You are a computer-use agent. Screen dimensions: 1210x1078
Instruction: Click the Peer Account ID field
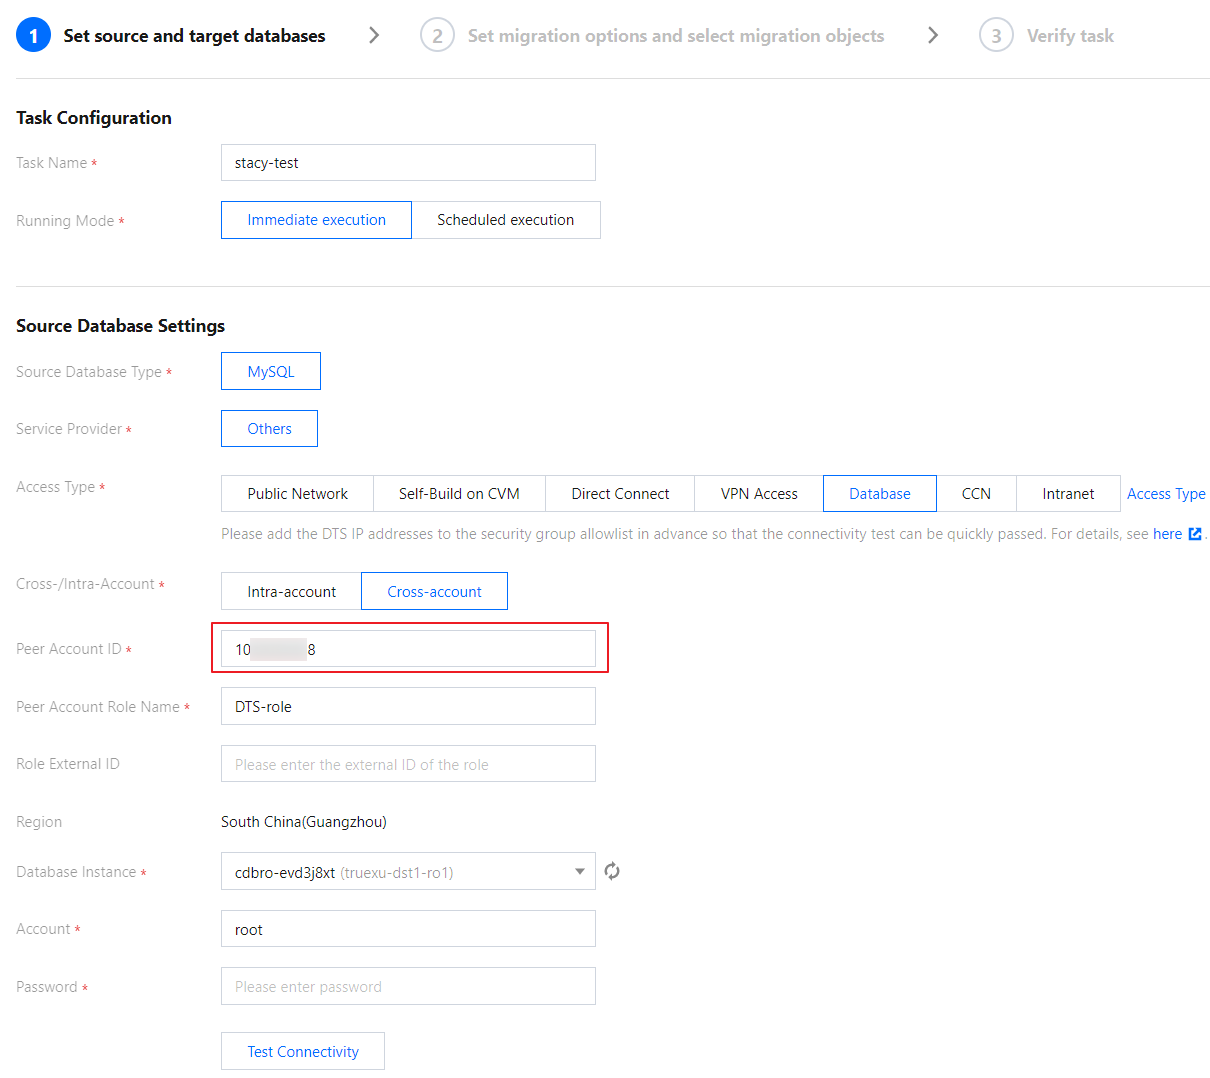[x=408, y=649]
